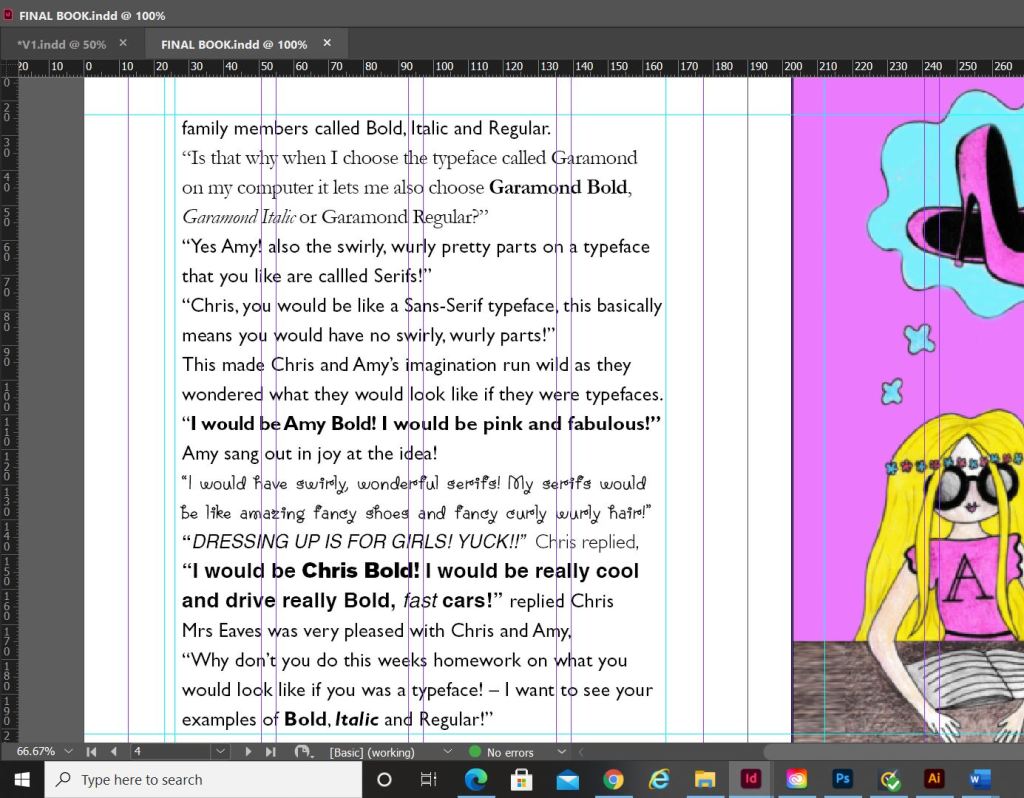Image resolution: width=1024 pixels, height=798 pixels.
Task: Click the horizontal scrollbar thumb
Action: tap(893, 751)
